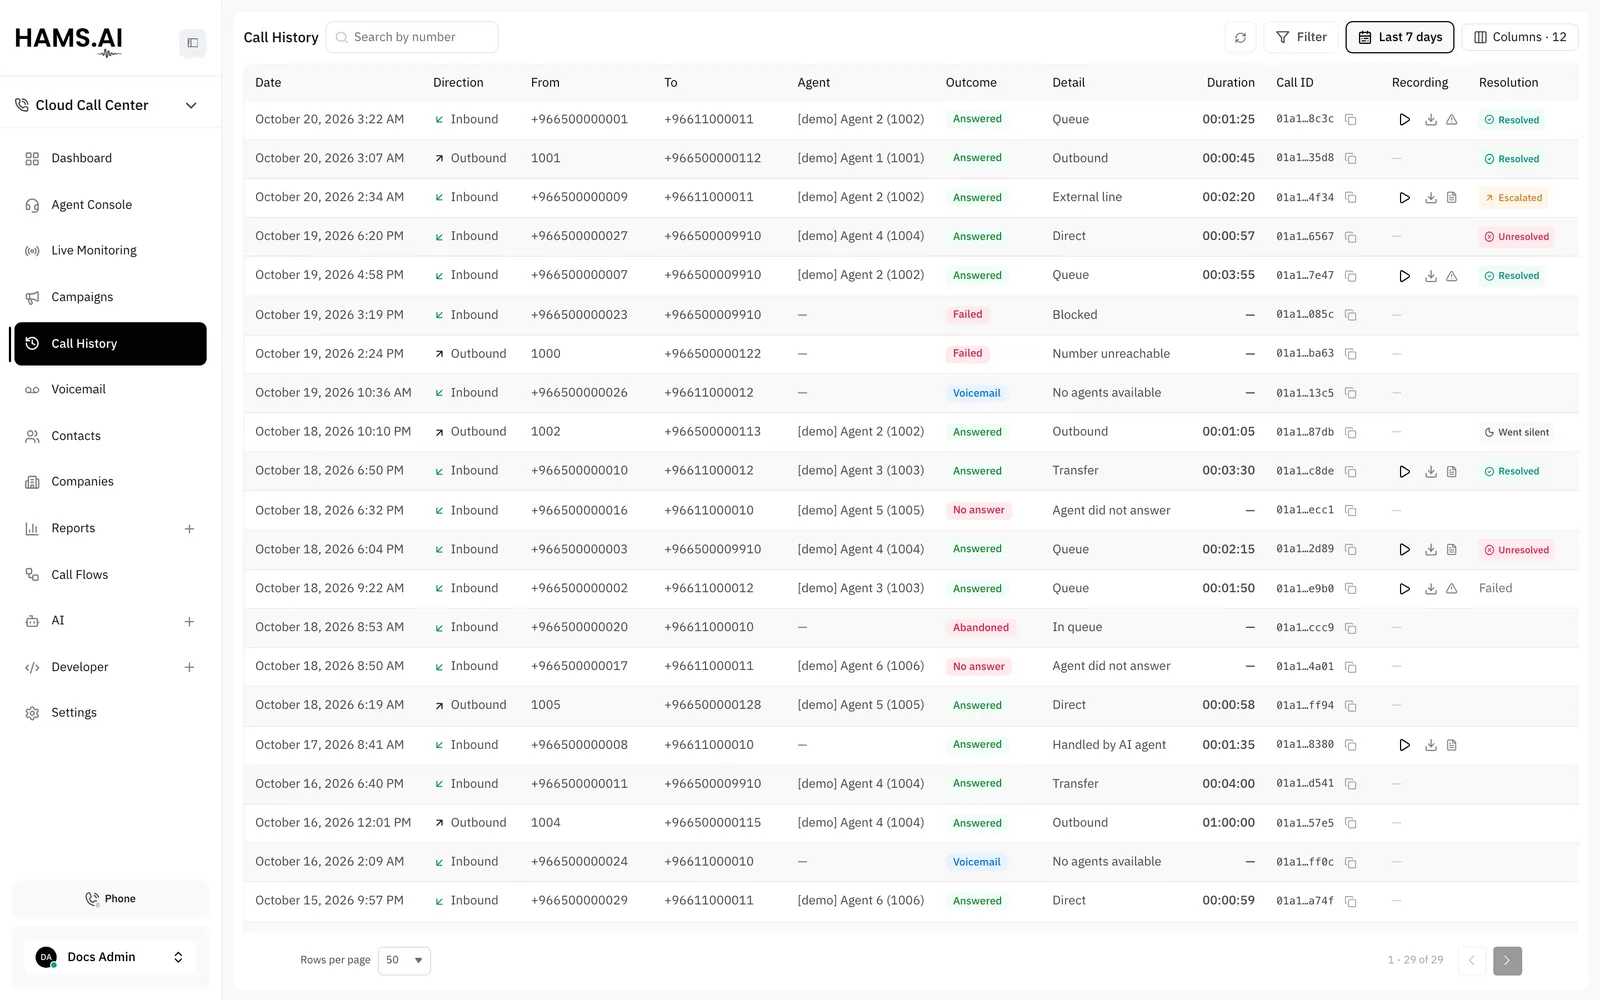
Task: Open the Columns · 12 selector
Action: point(1520,37)
